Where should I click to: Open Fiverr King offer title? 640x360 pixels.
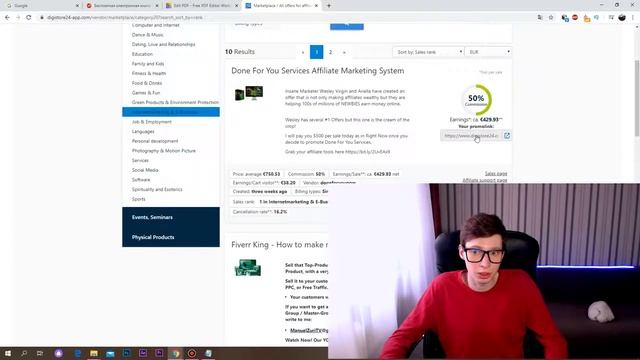279,245
